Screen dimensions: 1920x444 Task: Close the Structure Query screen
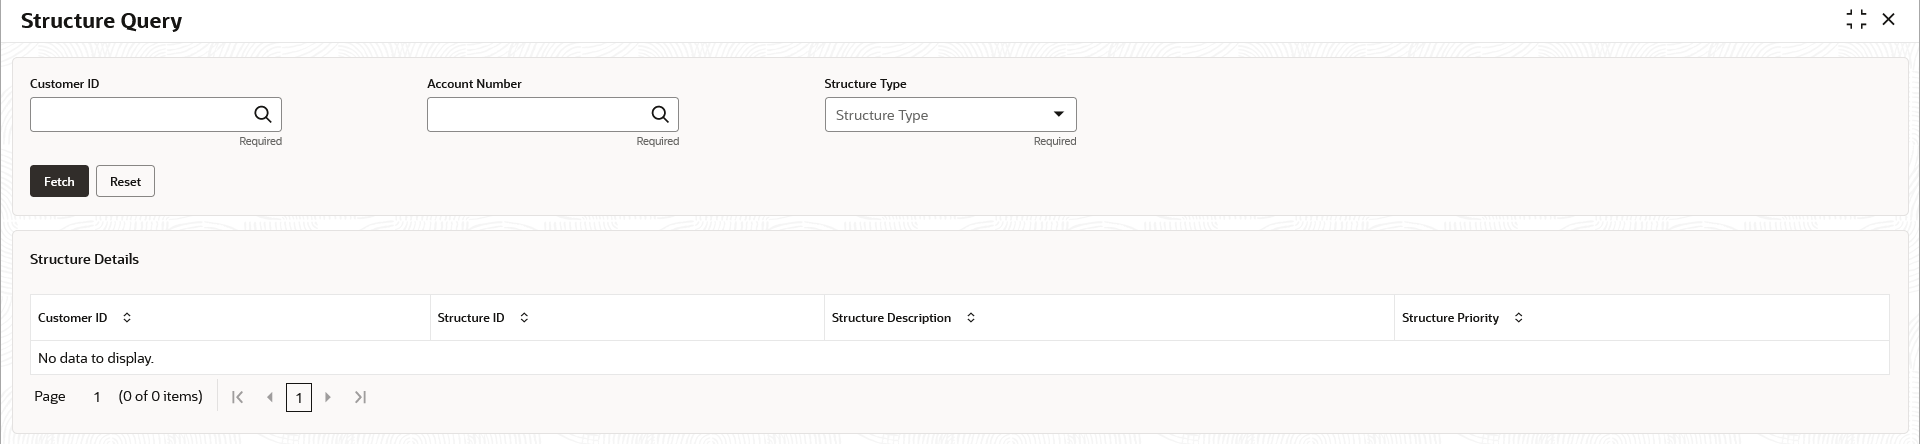(1888, 20)
